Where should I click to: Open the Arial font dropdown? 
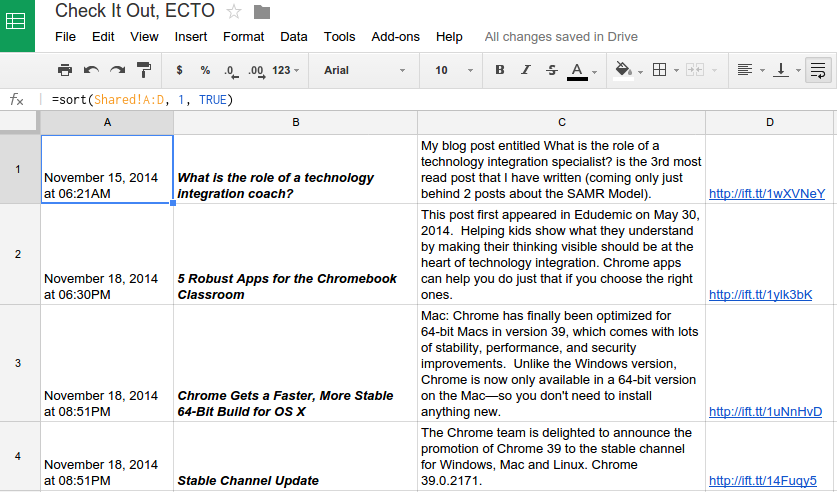[364, 70]
